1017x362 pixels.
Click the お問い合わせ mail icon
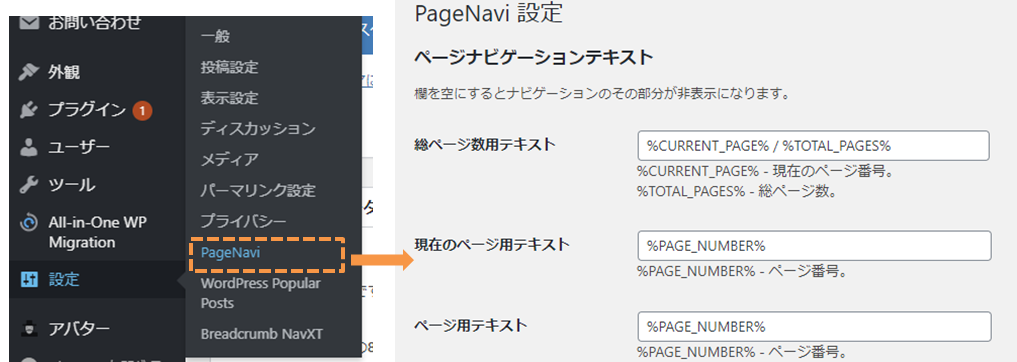tap(29, 23)
